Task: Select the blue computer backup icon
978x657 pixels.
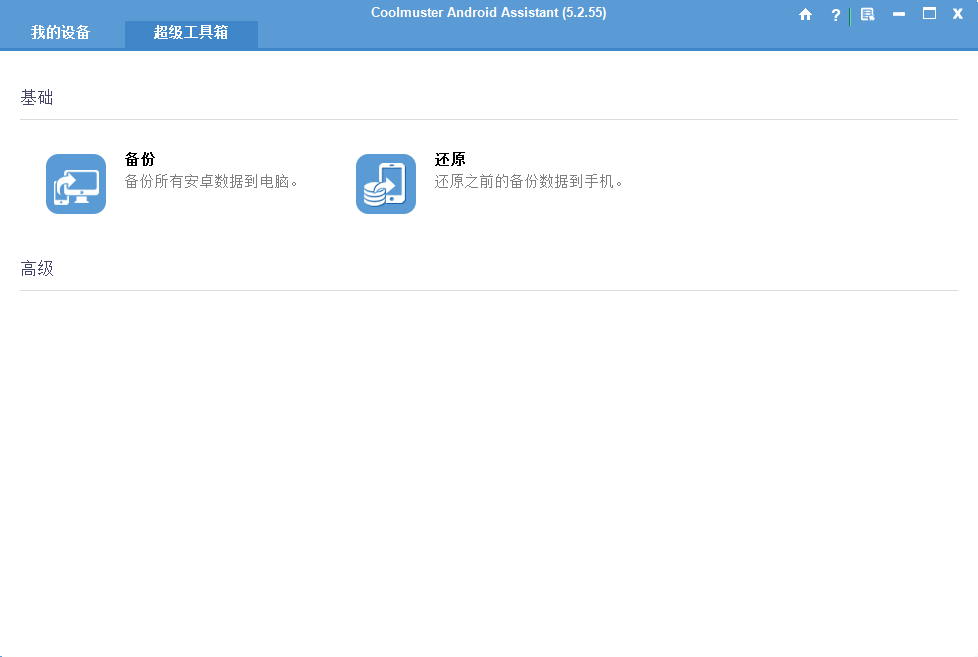Action: [x=75, y=184]
